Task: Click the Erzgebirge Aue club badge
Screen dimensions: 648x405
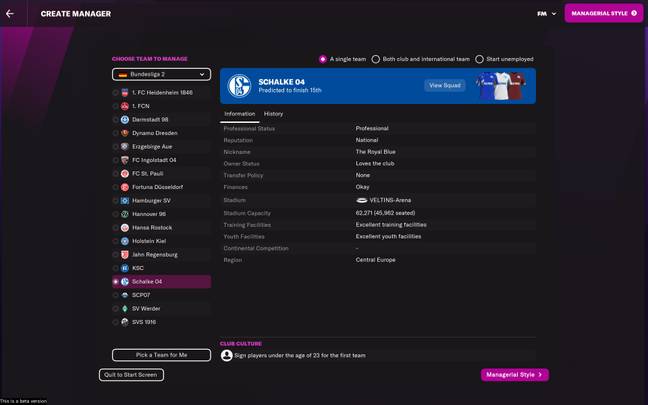Action: [x=125, y=147]
